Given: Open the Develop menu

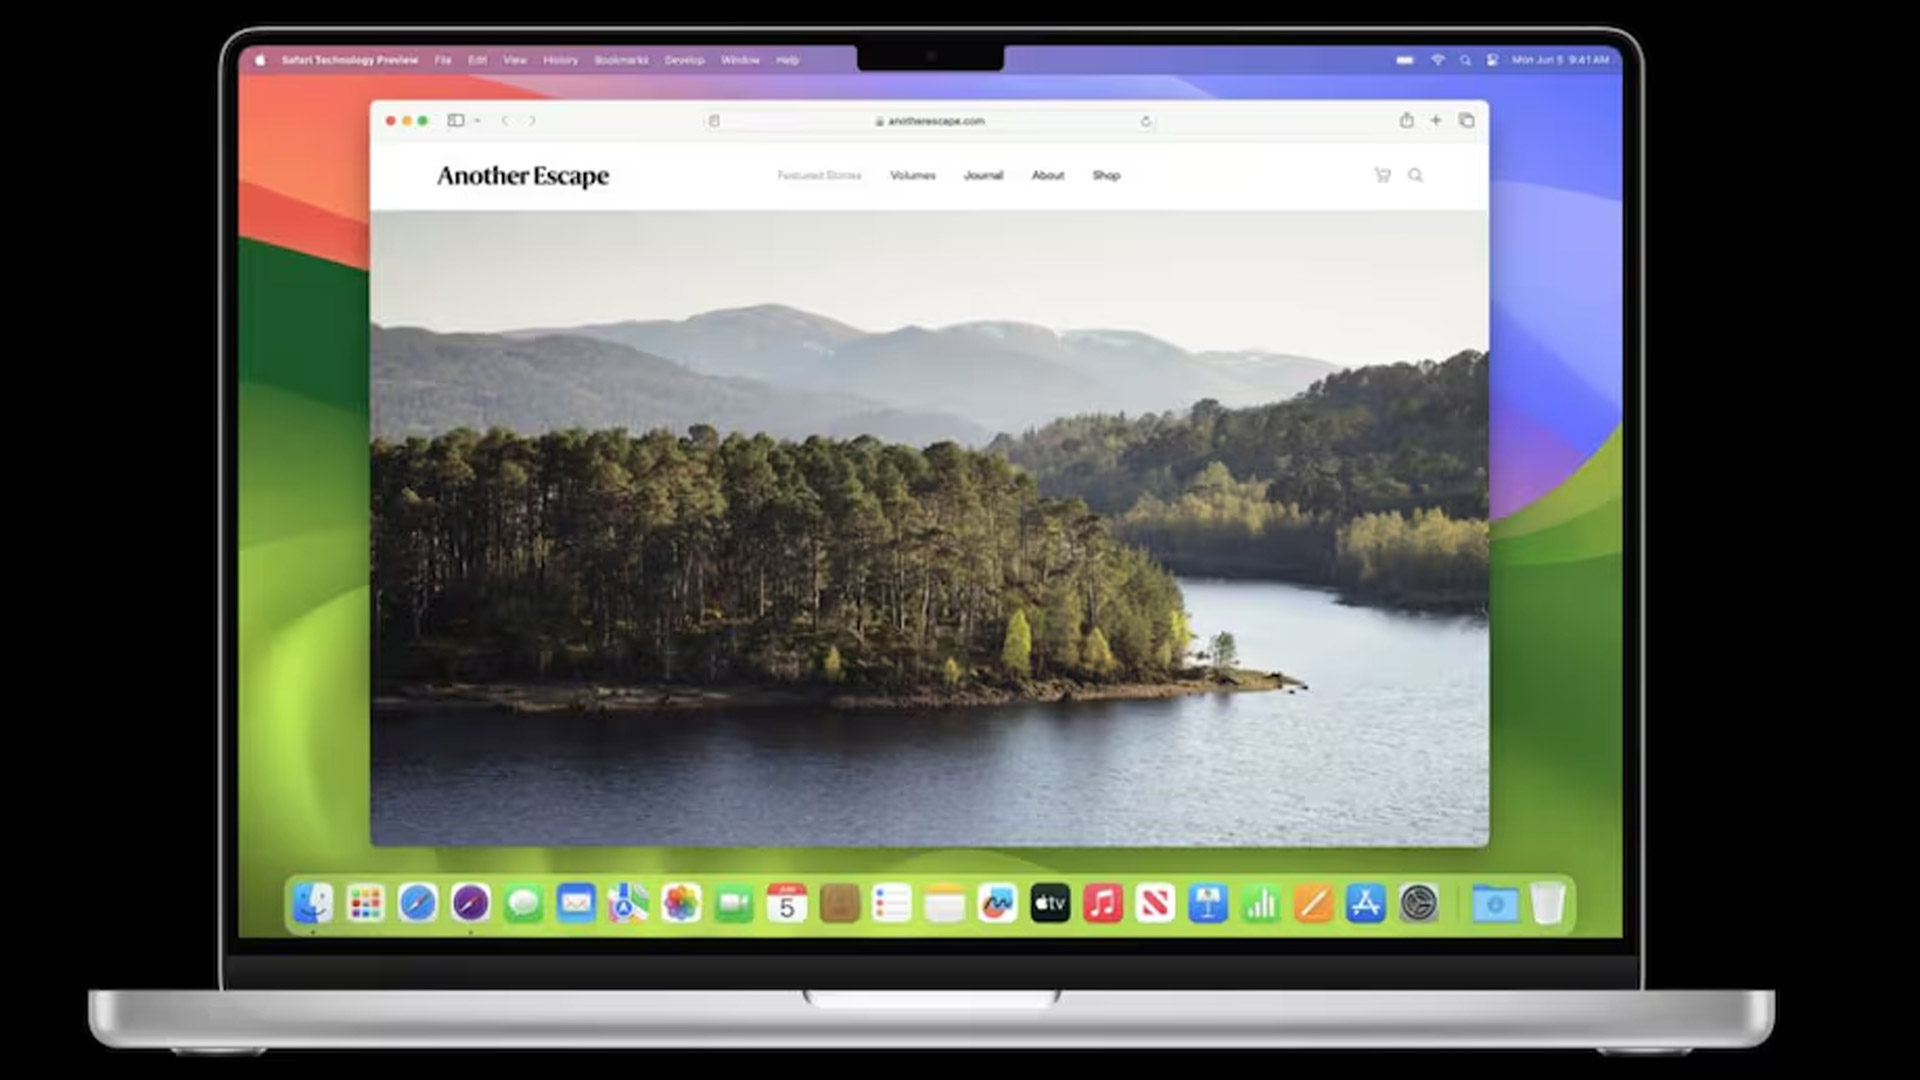Looking at the screenshot, I should [x=684, y=60].
